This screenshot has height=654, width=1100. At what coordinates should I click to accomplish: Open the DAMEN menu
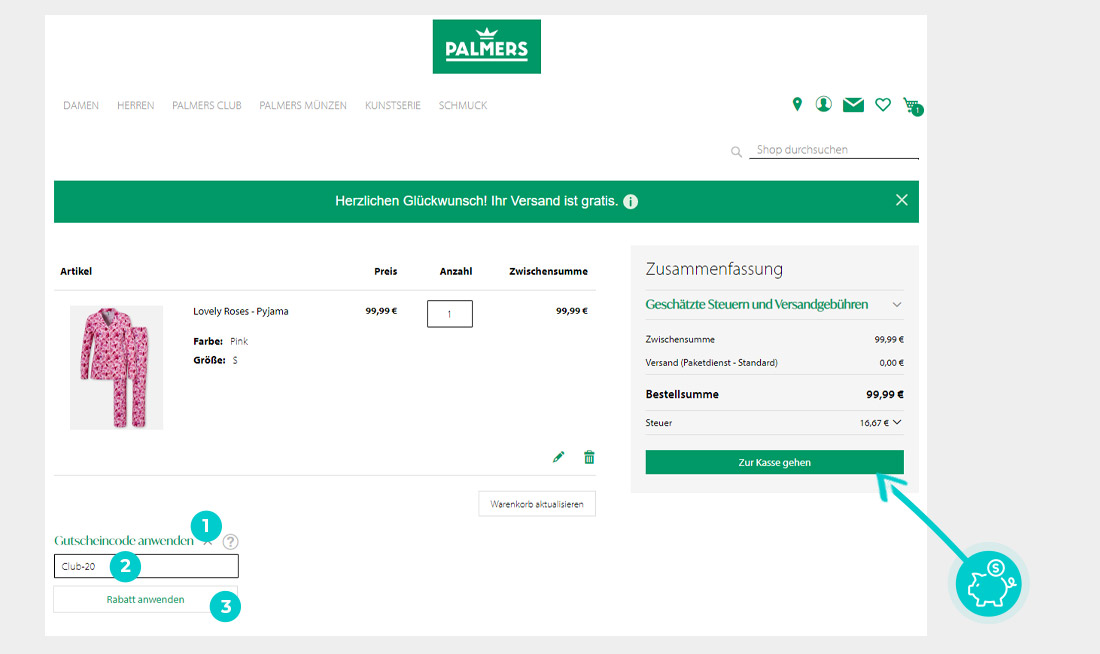81,105
